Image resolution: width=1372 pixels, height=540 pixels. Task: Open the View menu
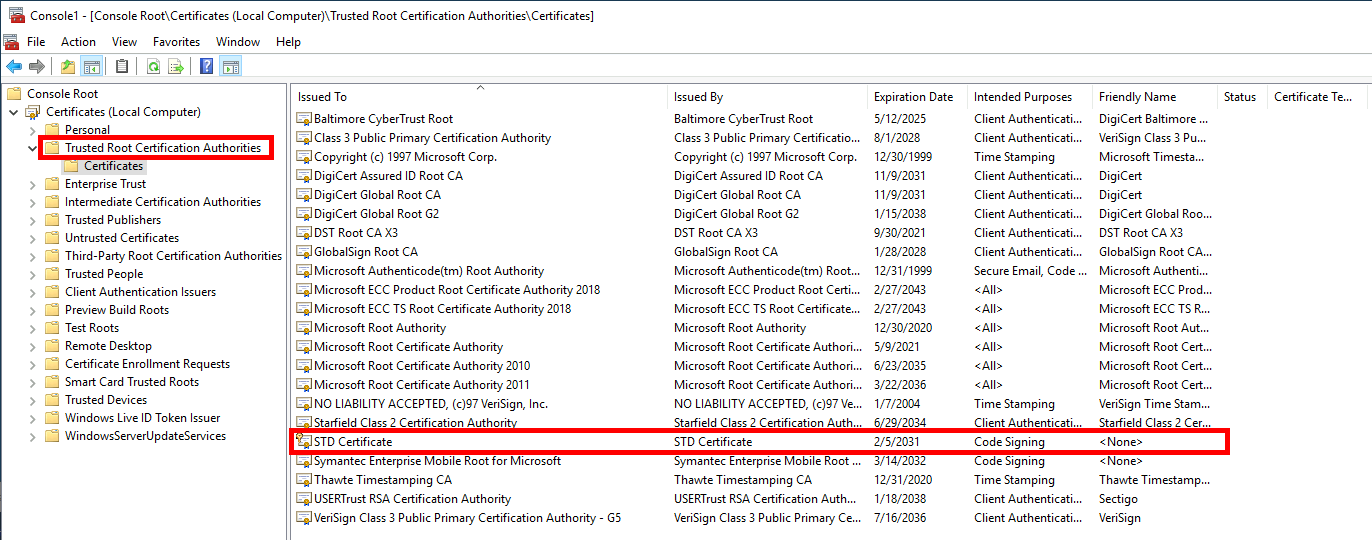coord(125,42)
